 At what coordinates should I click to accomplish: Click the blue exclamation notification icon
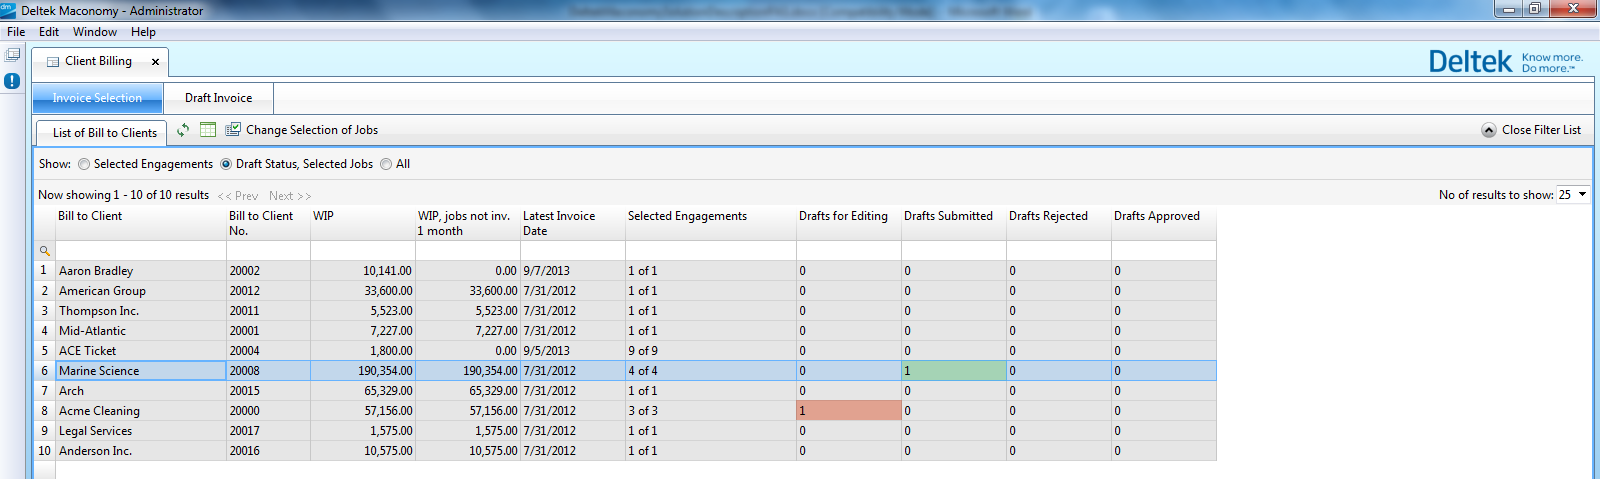point(12,81)
